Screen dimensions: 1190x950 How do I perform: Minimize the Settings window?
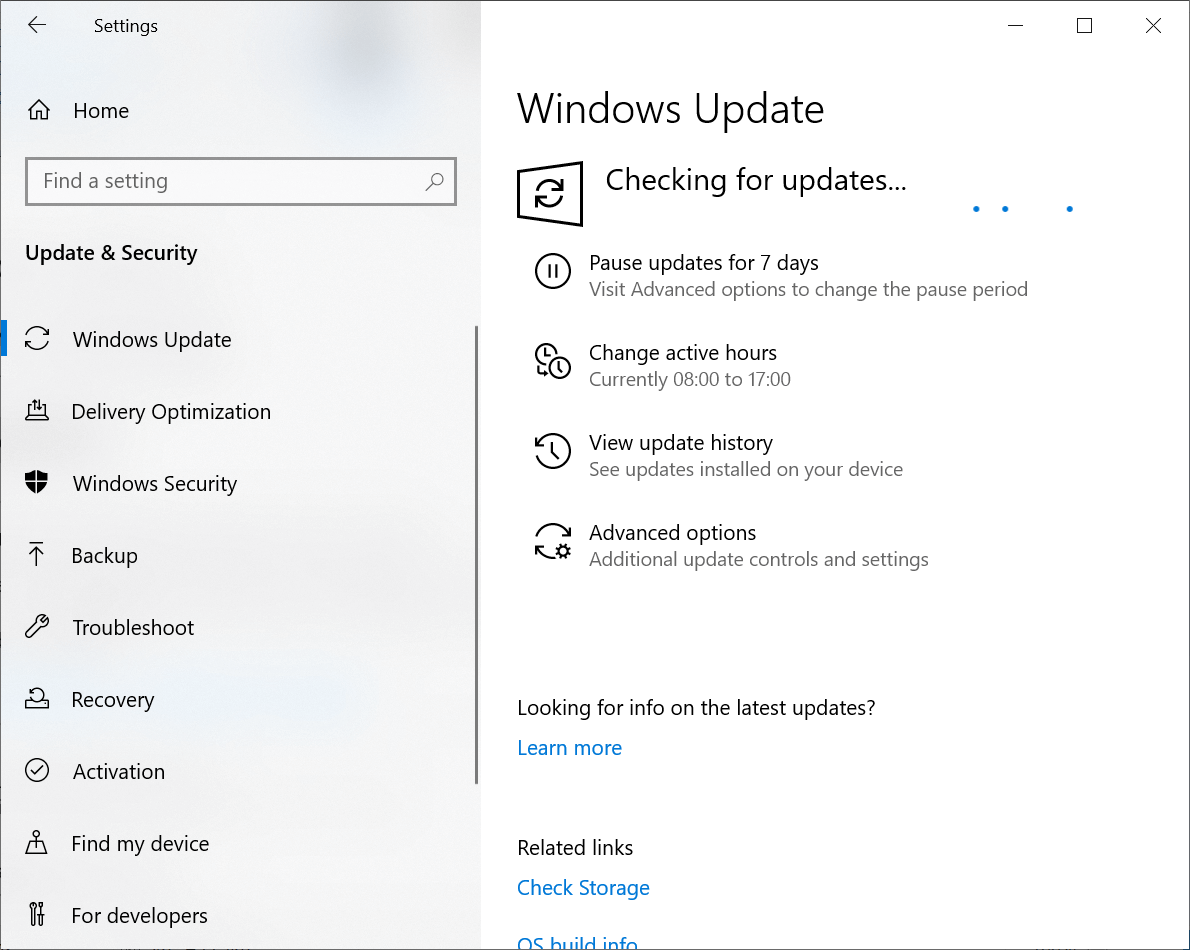coord(1015,25)
